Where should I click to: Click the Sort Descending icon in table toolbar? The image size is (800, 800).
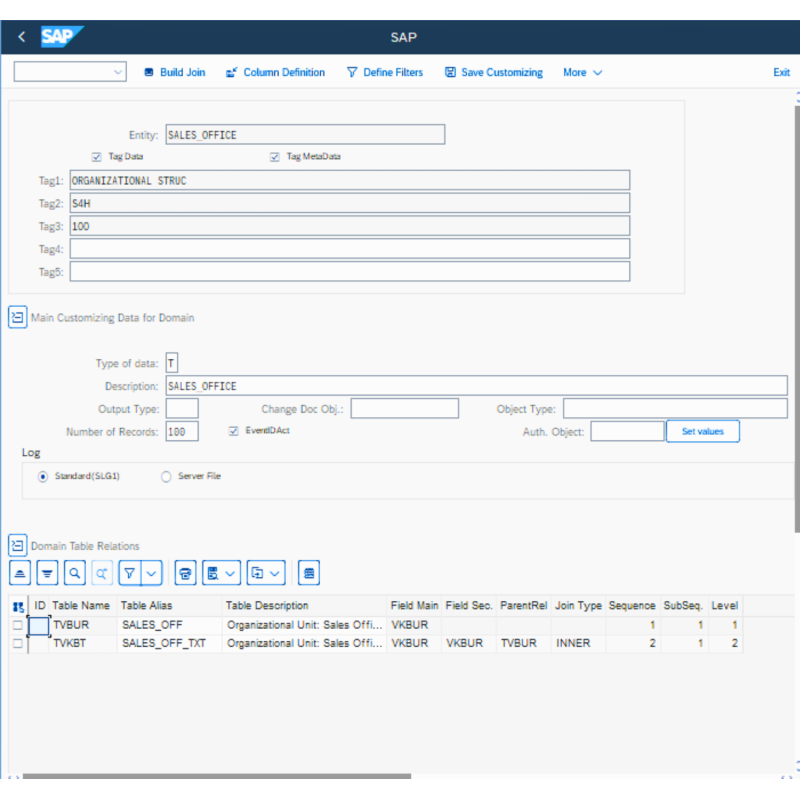click(47, 573)
